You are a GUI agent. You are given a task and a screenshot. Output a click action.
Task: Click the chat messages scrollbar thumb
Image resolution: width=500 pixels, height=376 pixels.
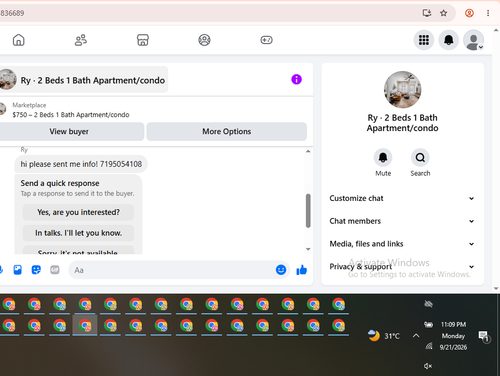point(308,211)
